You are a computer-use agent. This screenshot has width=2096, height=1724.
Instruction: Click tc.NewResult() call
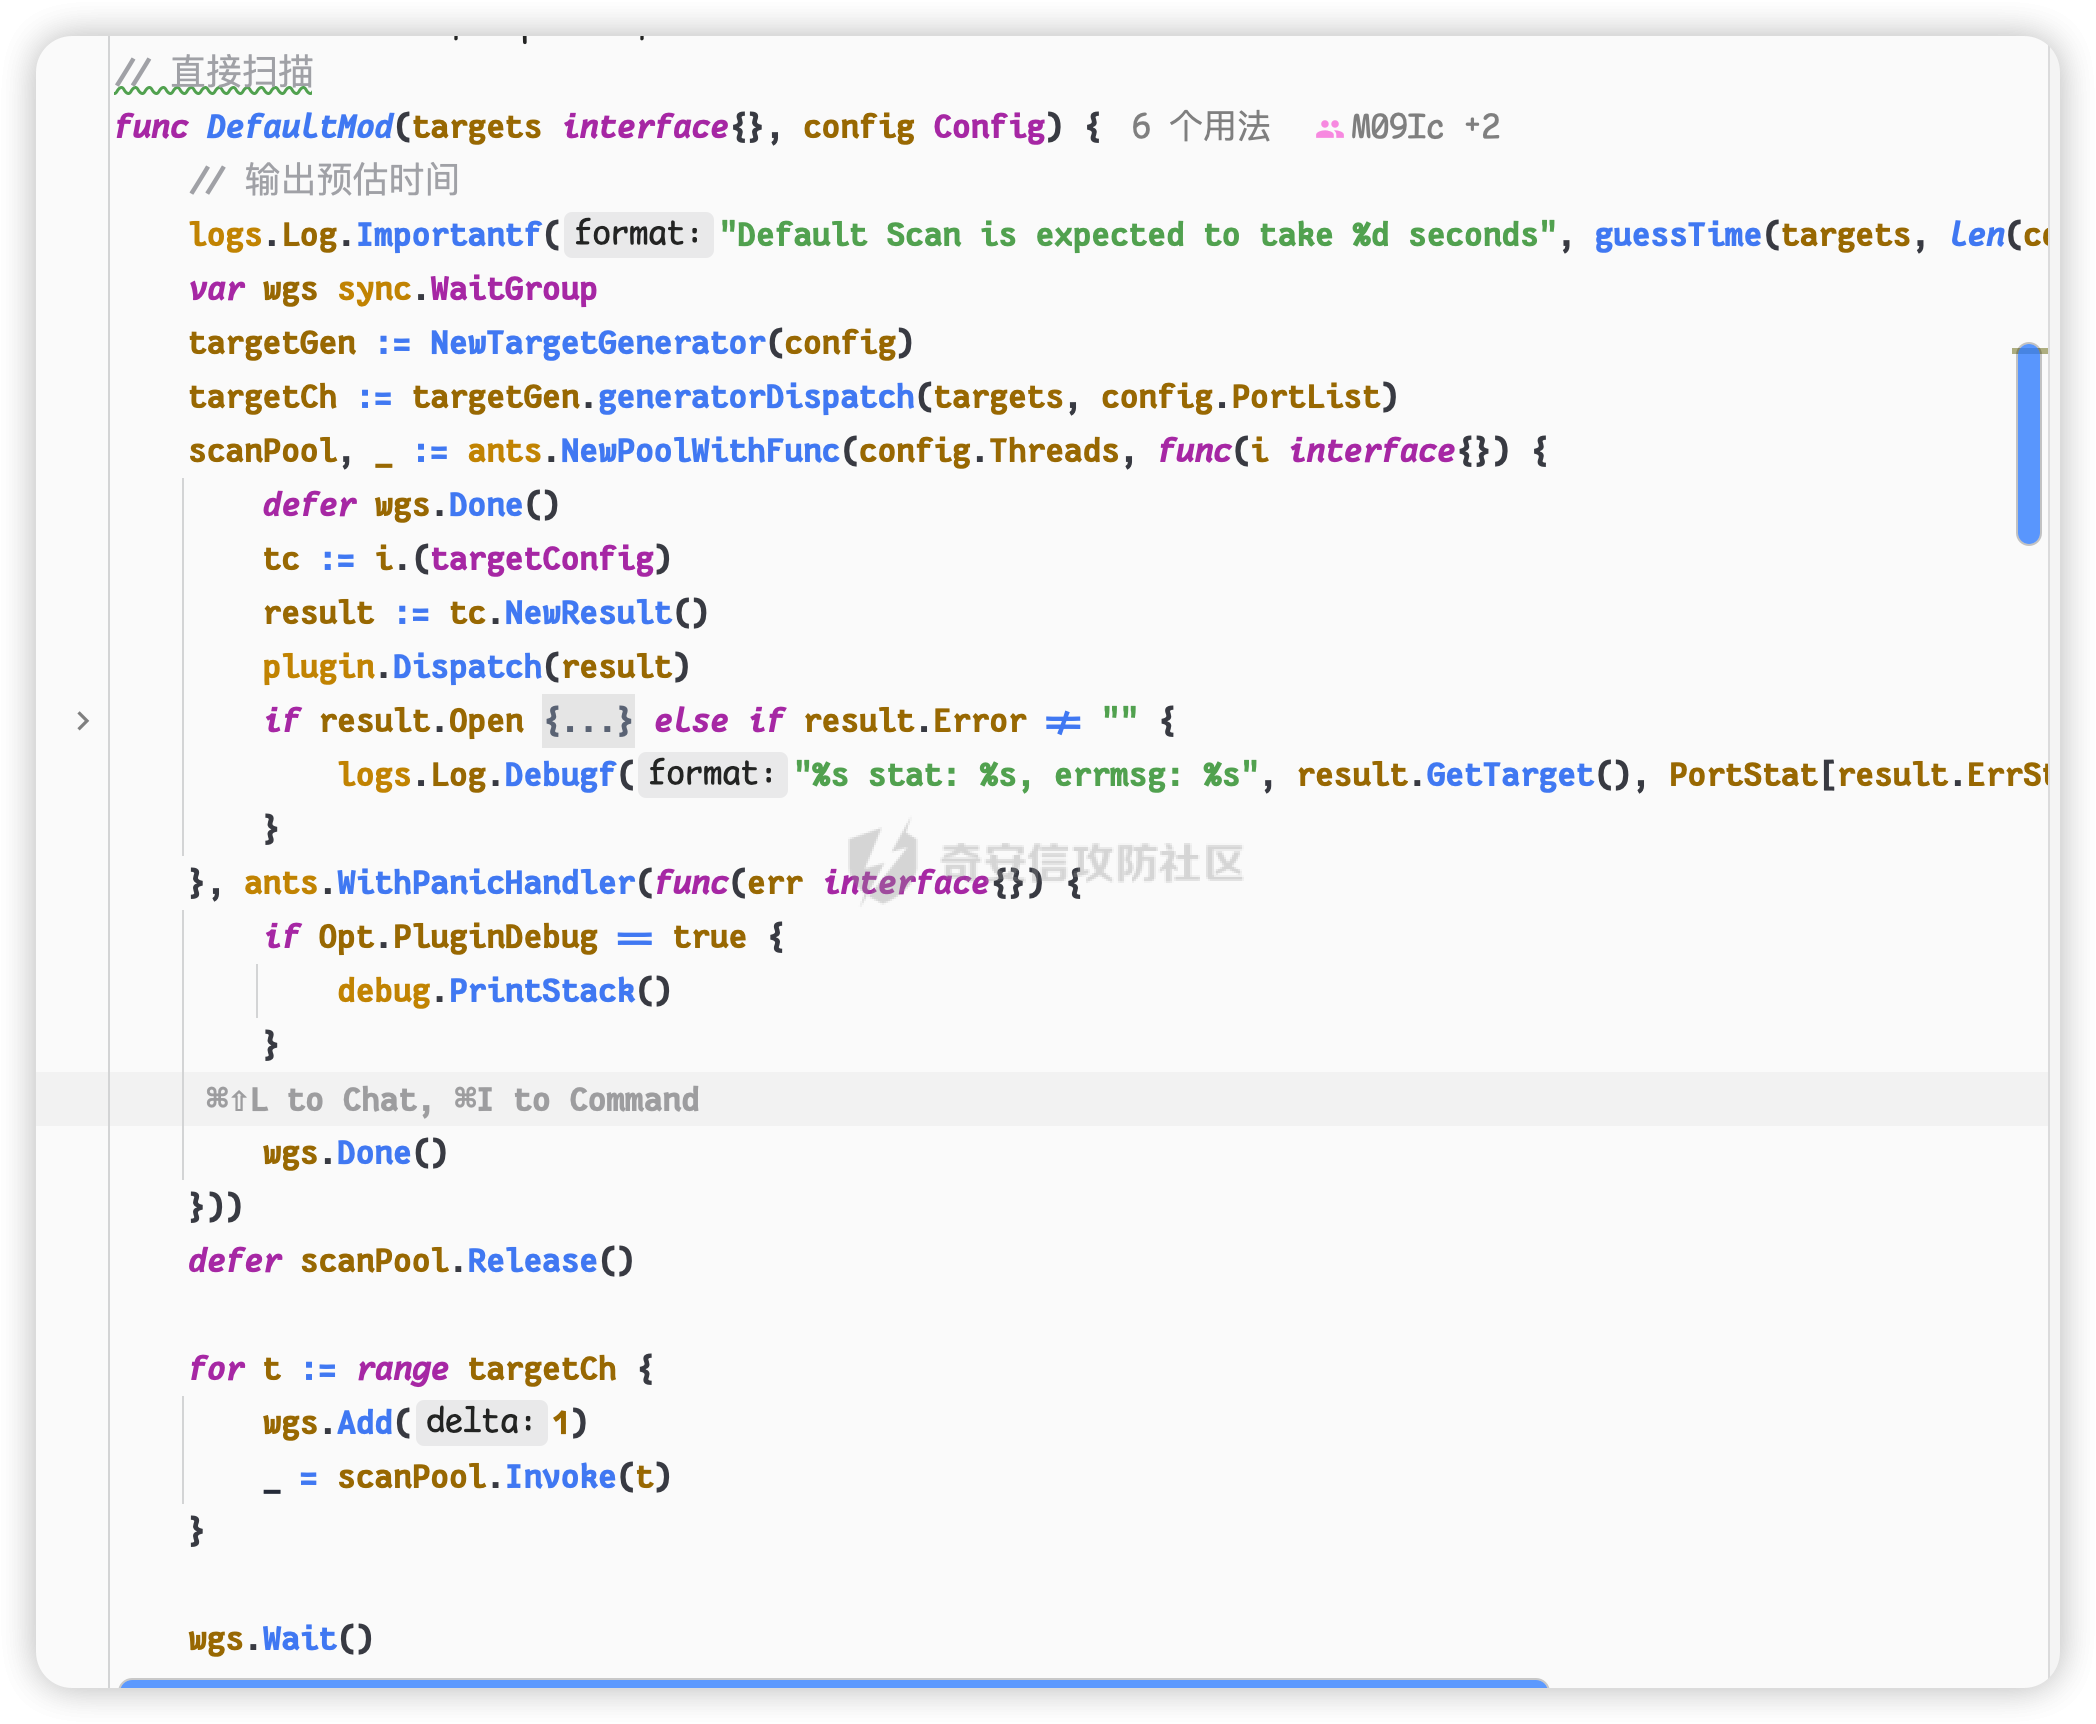click(578, 613)
